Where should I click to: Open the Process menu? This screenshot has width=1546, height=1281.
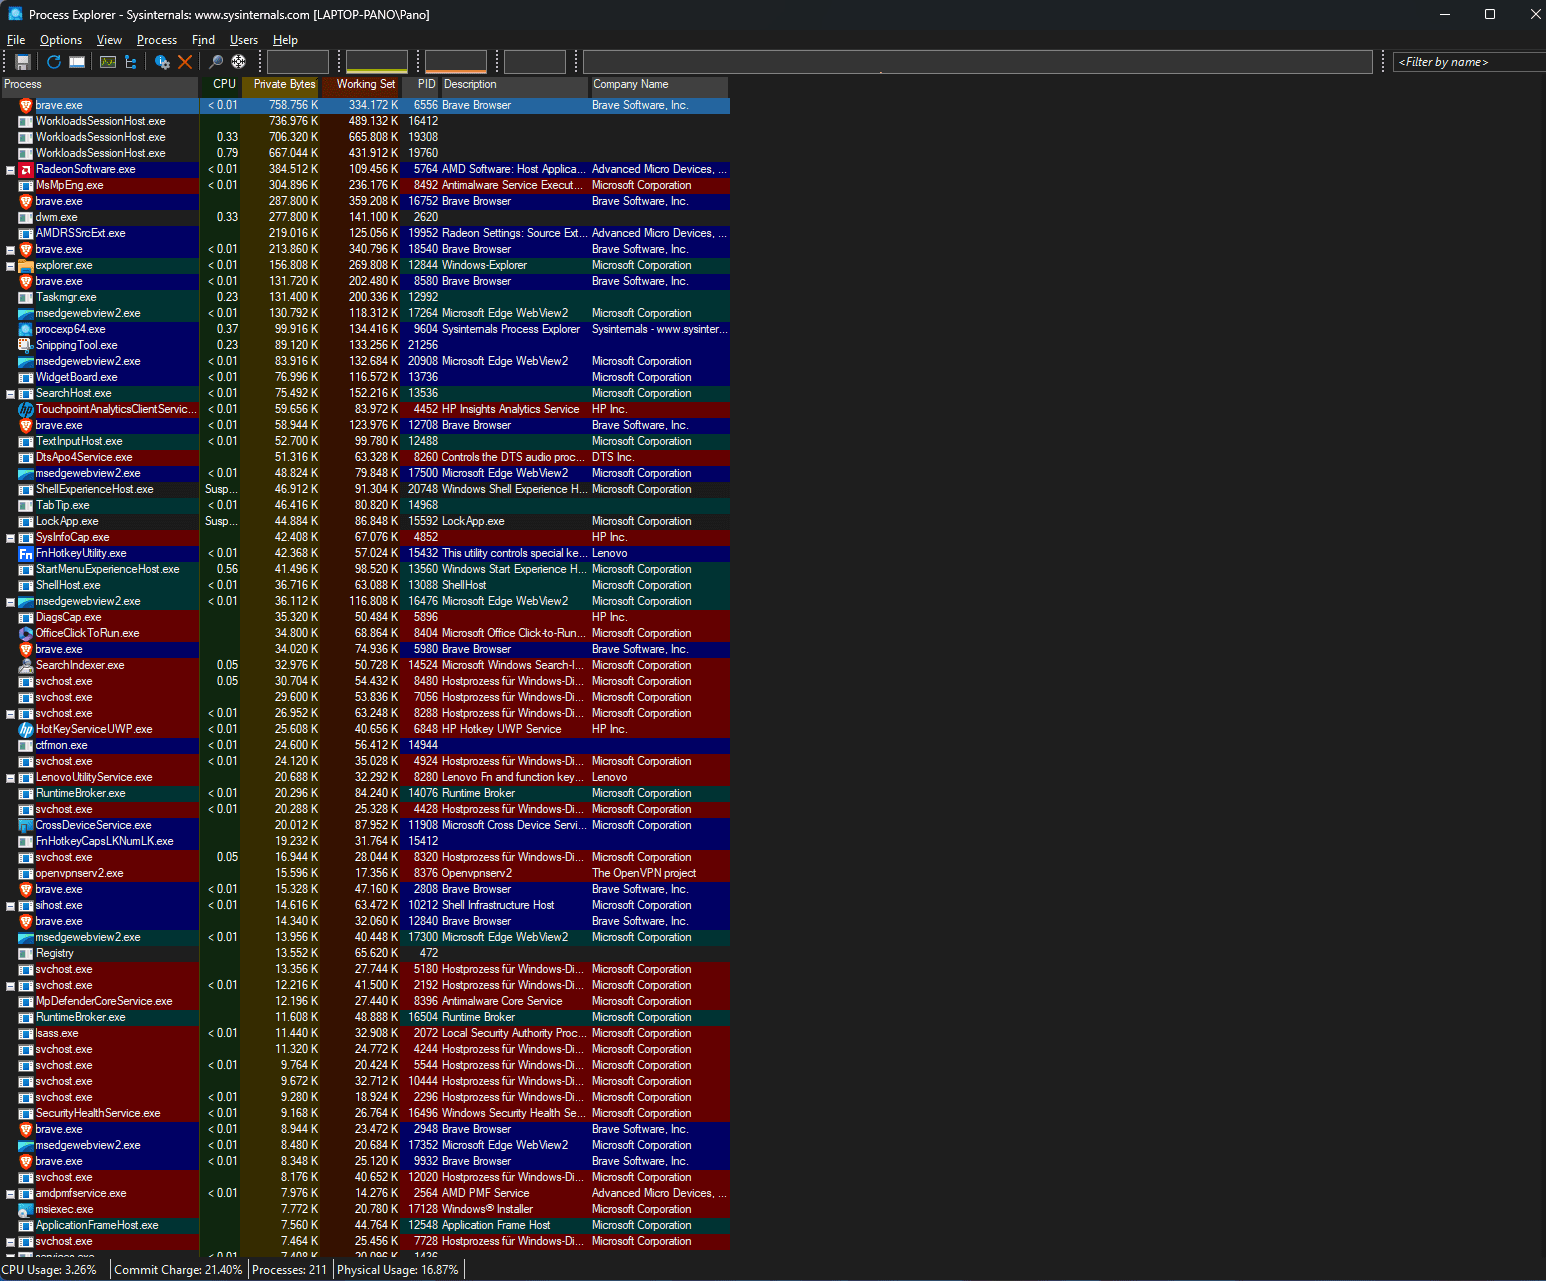pos(157,40)
